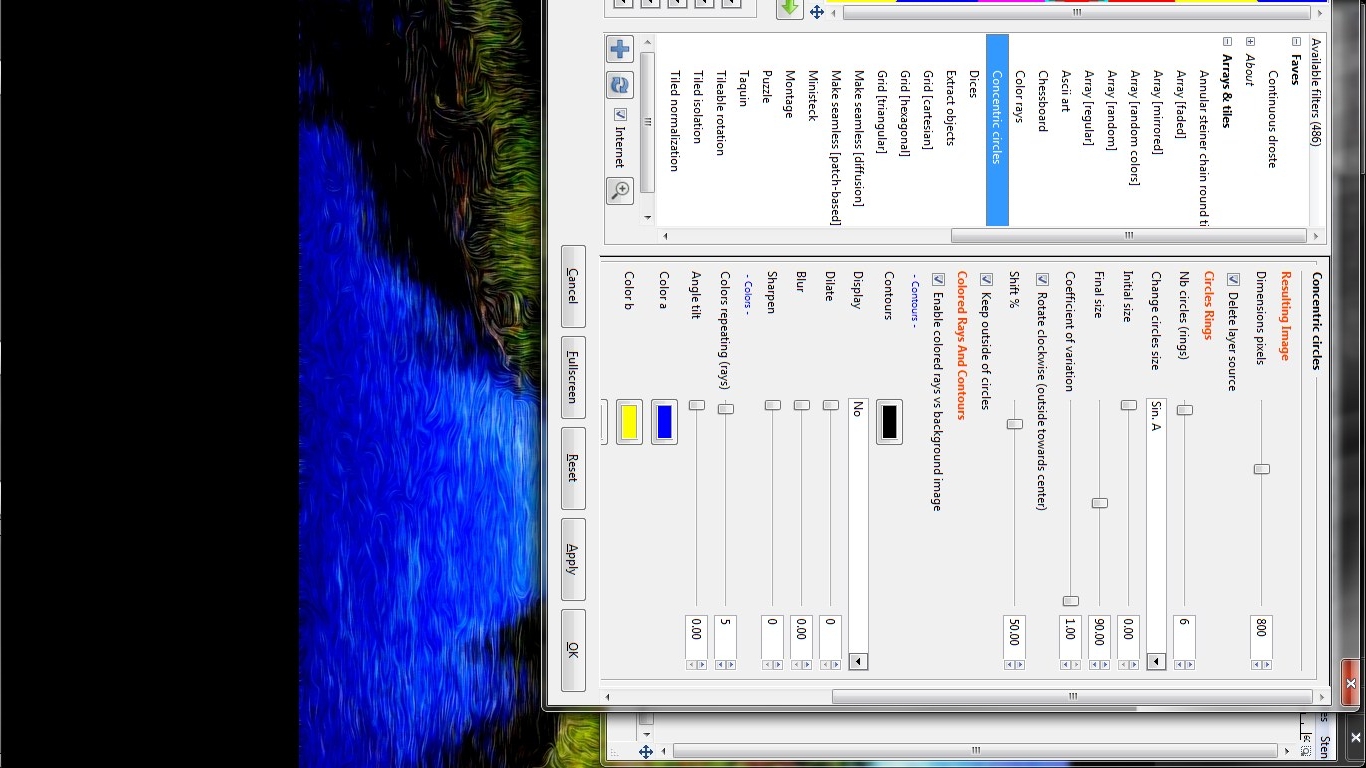Screen dimensions: 1366x768
Task: Select the Puzzle filter
Action: click(767, 86)
